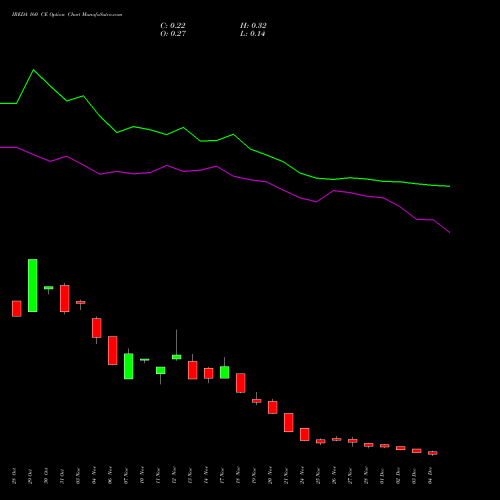Click the low value 'L: 0.14'

(252, 34)
